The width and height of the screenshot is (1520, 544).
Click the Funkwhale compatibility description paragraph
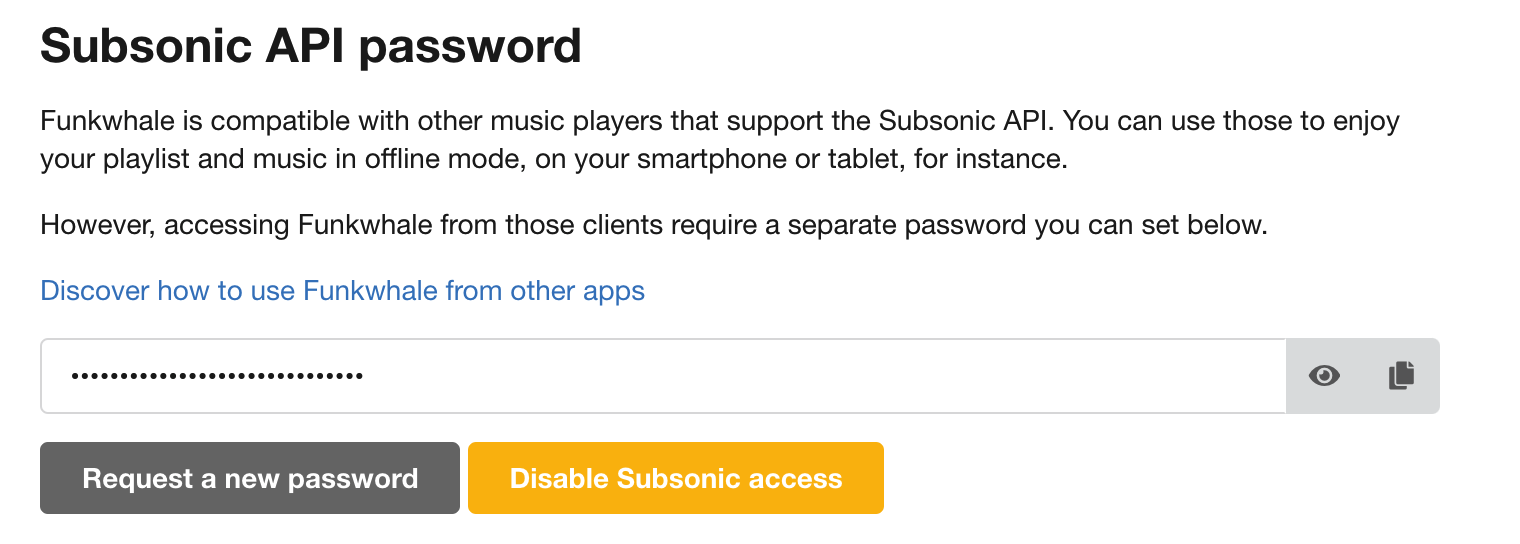point(720,140)
